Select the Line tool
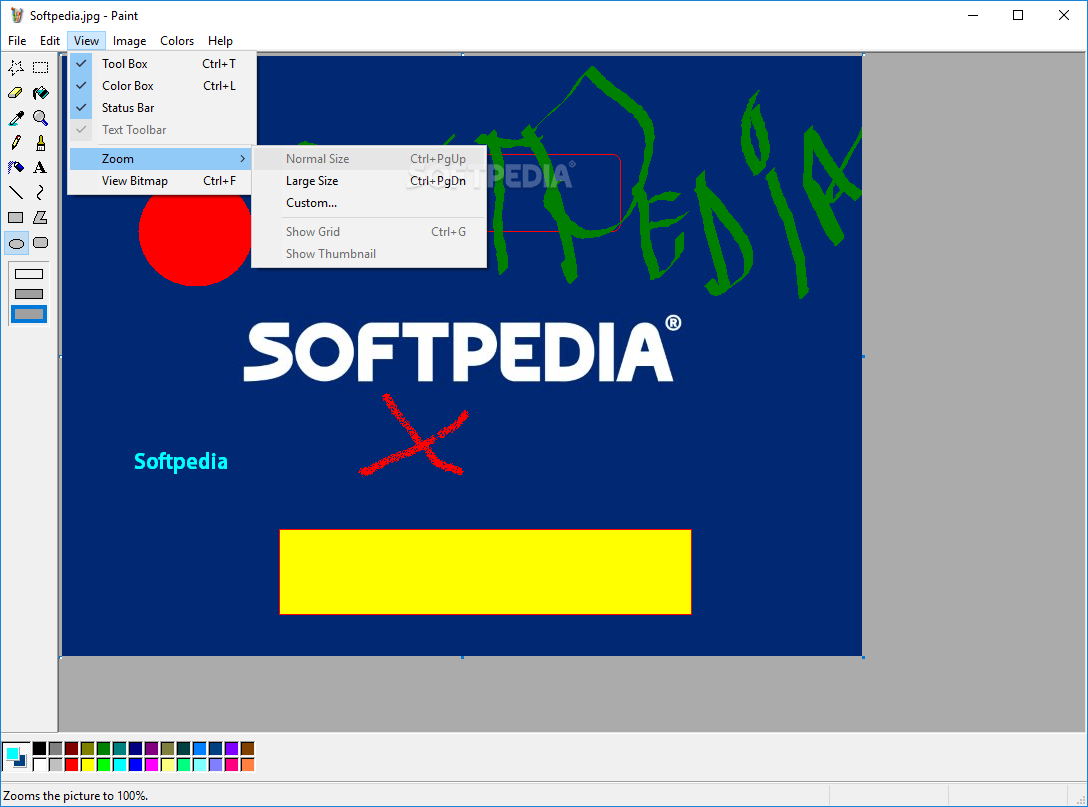This screenshot has width=1088, height=807. tap(16, 192)
